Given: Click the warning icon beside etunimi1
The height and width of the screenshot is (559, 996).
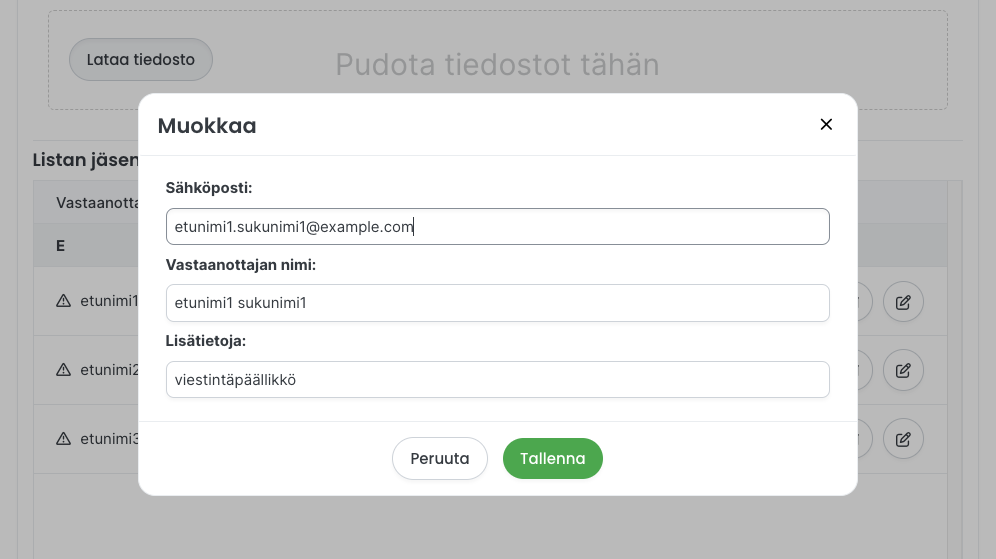Looking at the screenshot, I should pos(64,301).
